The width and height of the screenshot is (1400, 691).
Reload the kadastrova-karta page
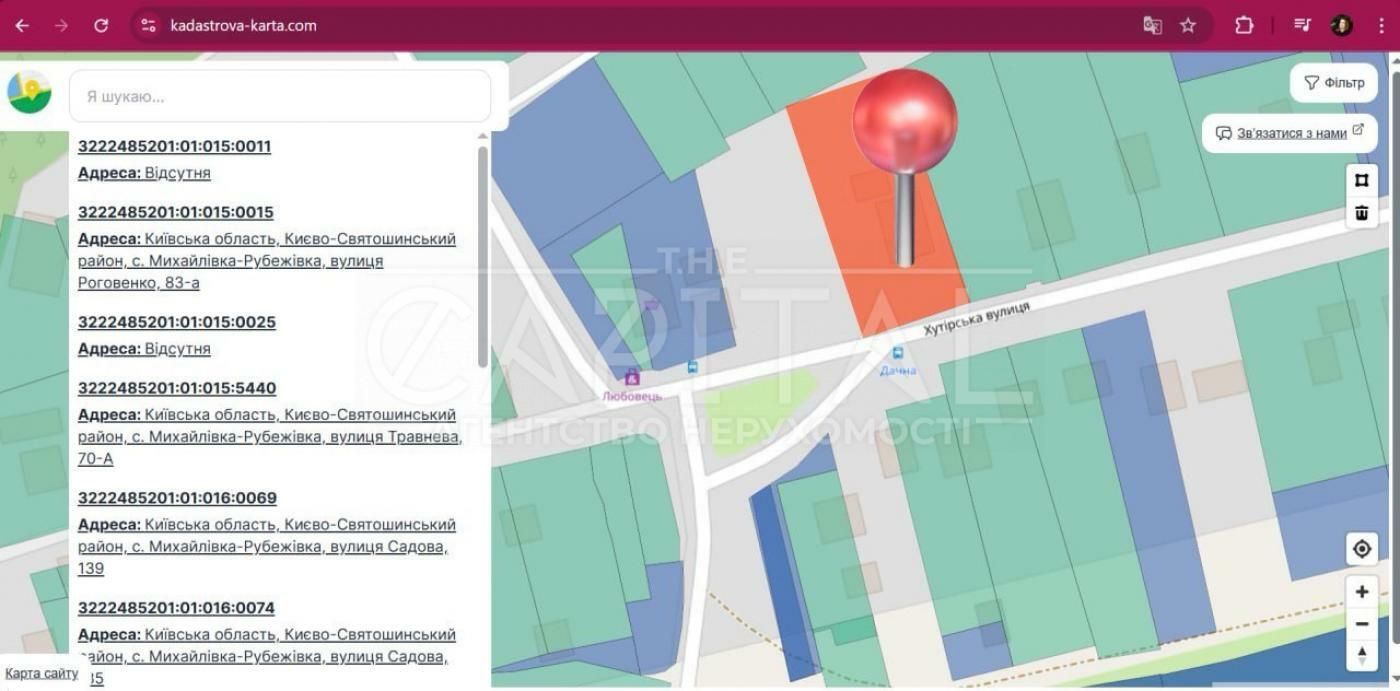[x=101, y=26]
